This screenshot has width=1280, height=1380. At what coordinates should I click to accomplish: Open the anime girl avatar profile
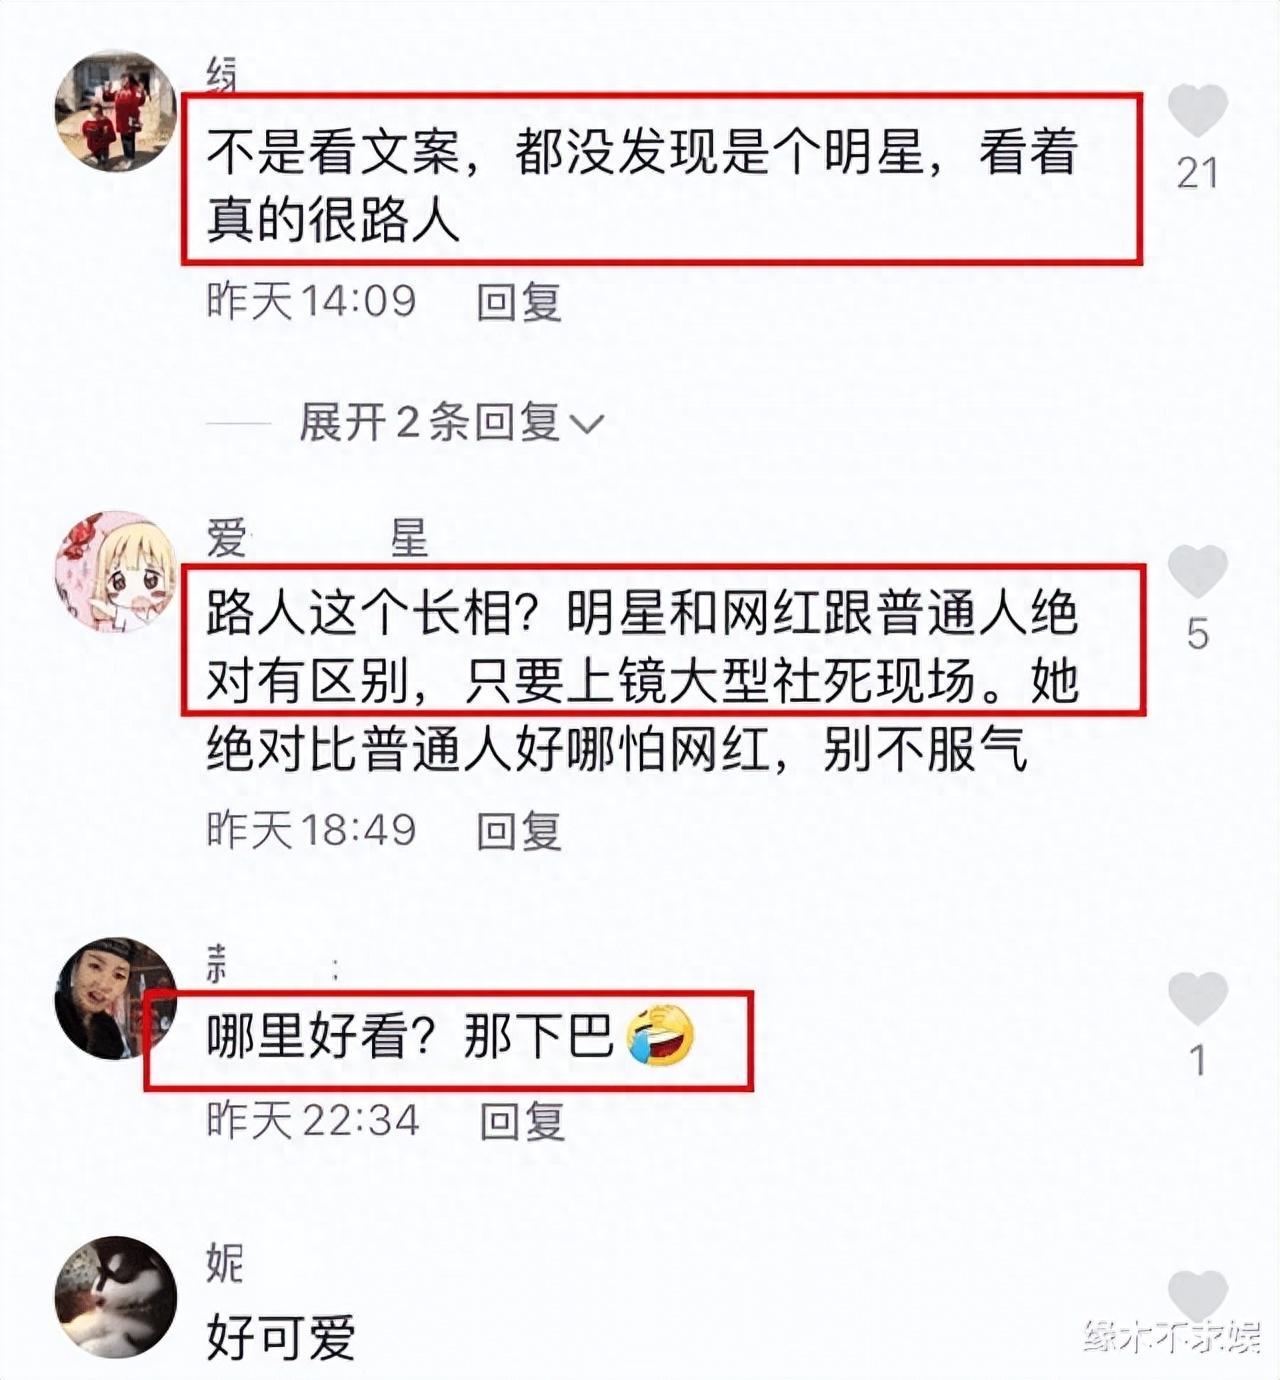115,572
